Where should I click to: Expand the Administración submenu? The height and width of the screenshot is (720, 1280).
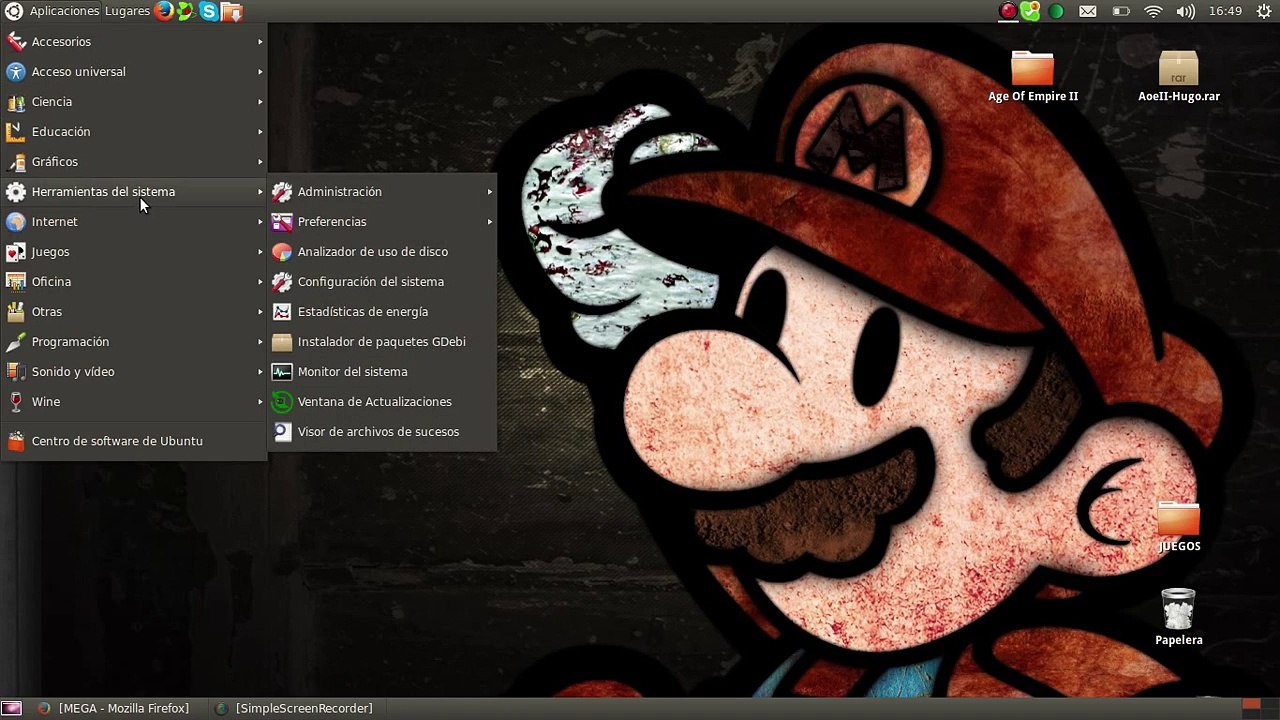[x=340, y=192]
